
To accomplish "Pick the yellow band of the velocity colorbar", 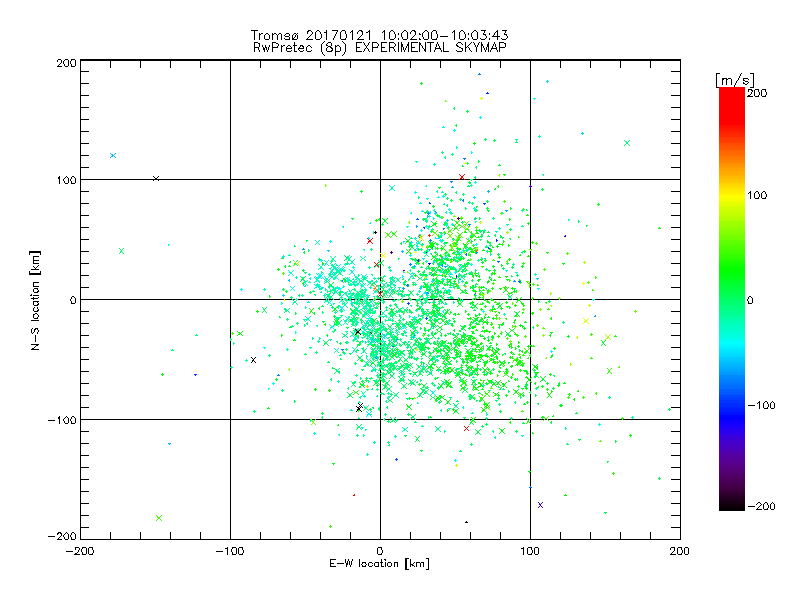I will pyautogui.click(x=732, y=196).
